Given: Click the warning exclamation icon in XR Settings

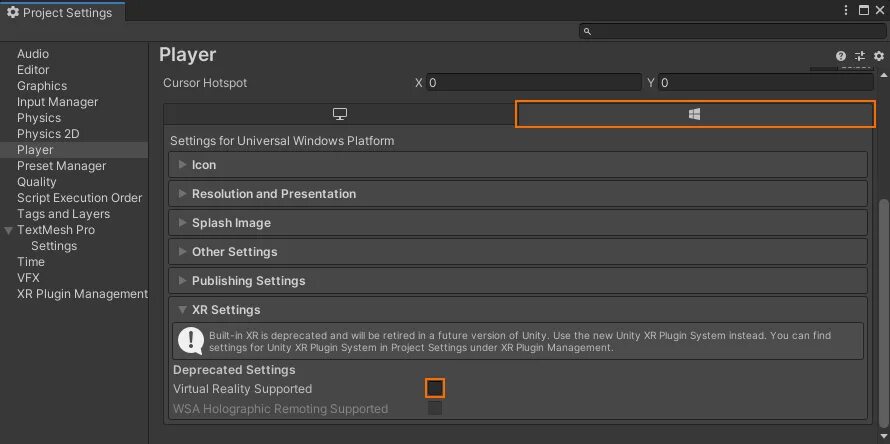Looking at the screenshot, I should (x=191, y=341).
